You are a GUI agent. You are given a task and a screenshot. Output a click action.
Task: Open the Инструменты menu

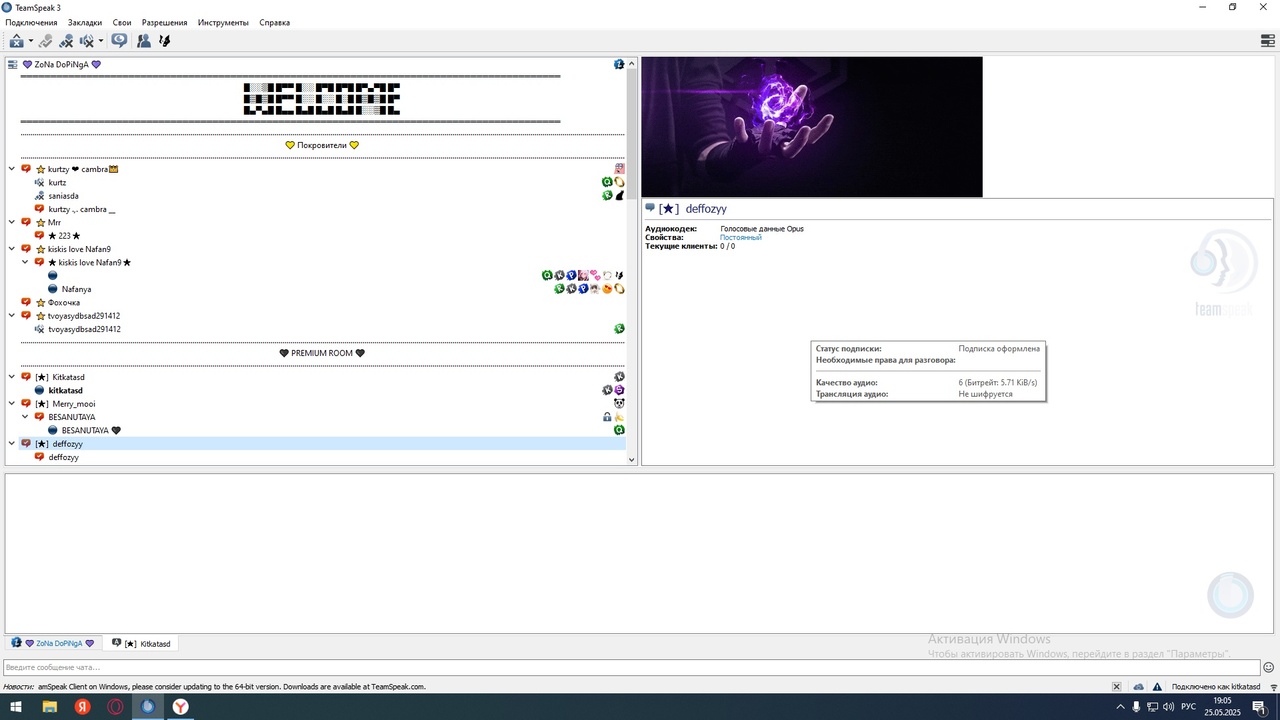tap(223, 22)
